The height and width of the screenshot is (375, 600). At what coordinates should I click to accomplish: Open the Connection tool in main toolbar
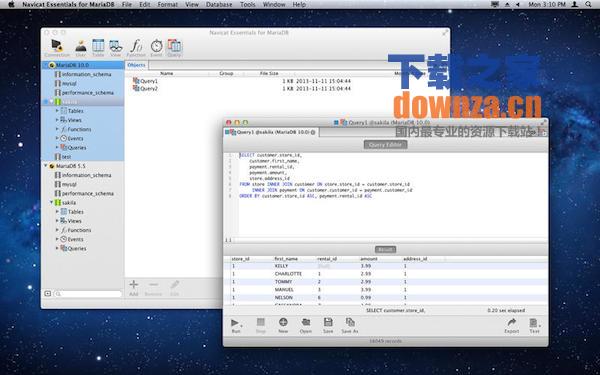(57, 48)
